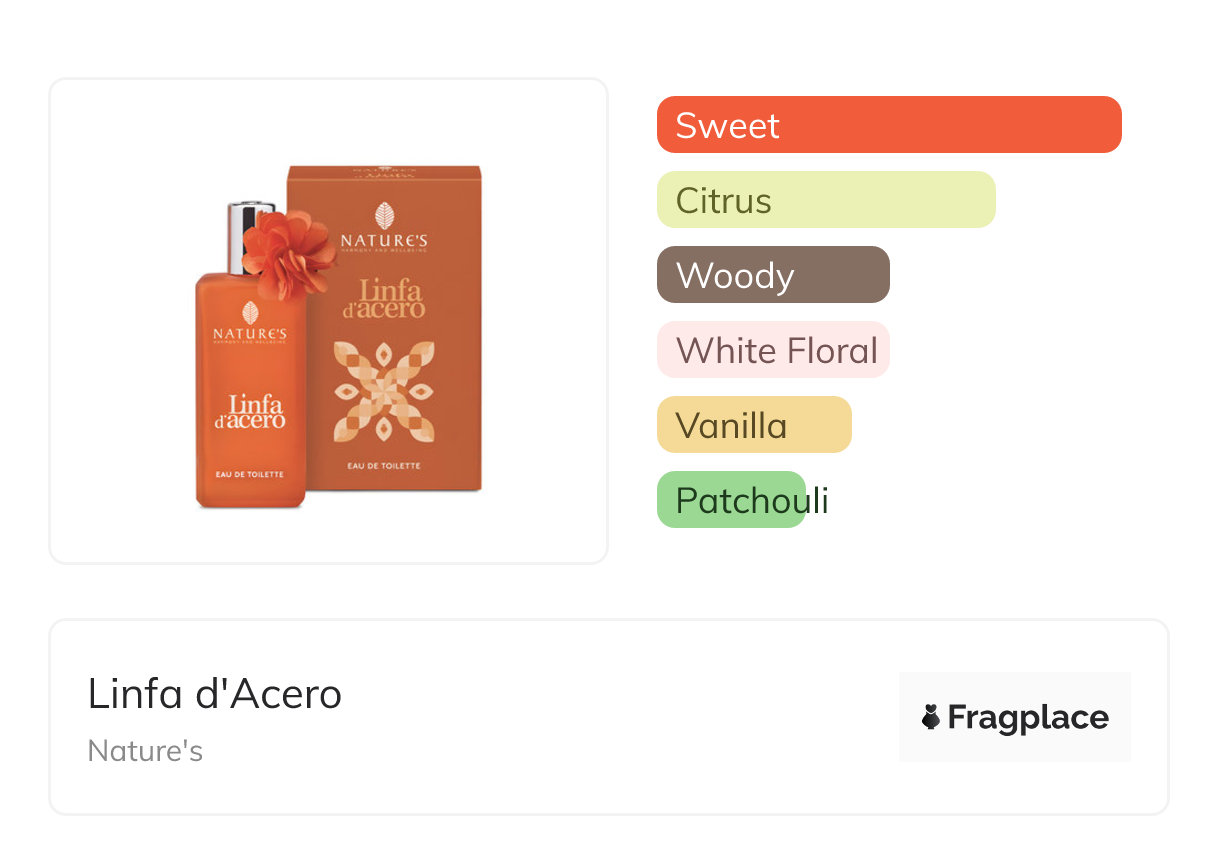Click the Nature's leaf logo on box
Viewport: 1218px width, 864px height.
click(x=384, y=216)
